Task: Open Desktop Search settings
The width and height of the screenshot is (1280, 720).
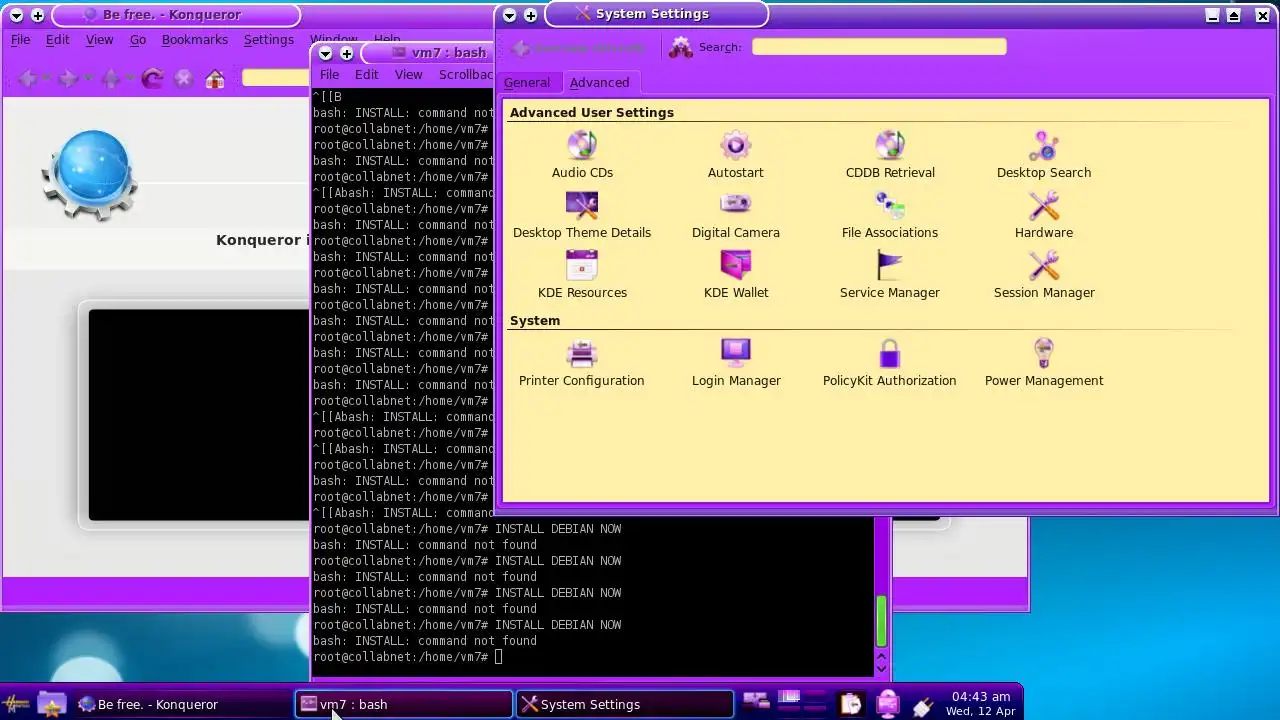Action: click(x=1043, y=155)
